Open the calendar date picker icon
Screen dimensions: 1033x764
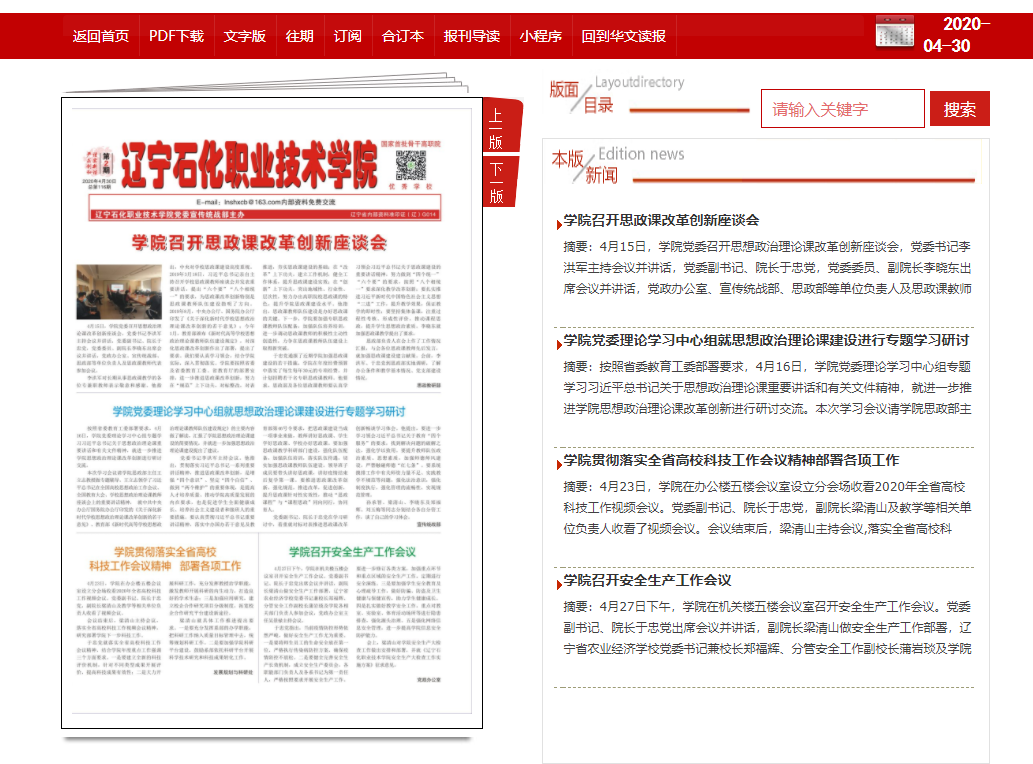tap(894, 32)
